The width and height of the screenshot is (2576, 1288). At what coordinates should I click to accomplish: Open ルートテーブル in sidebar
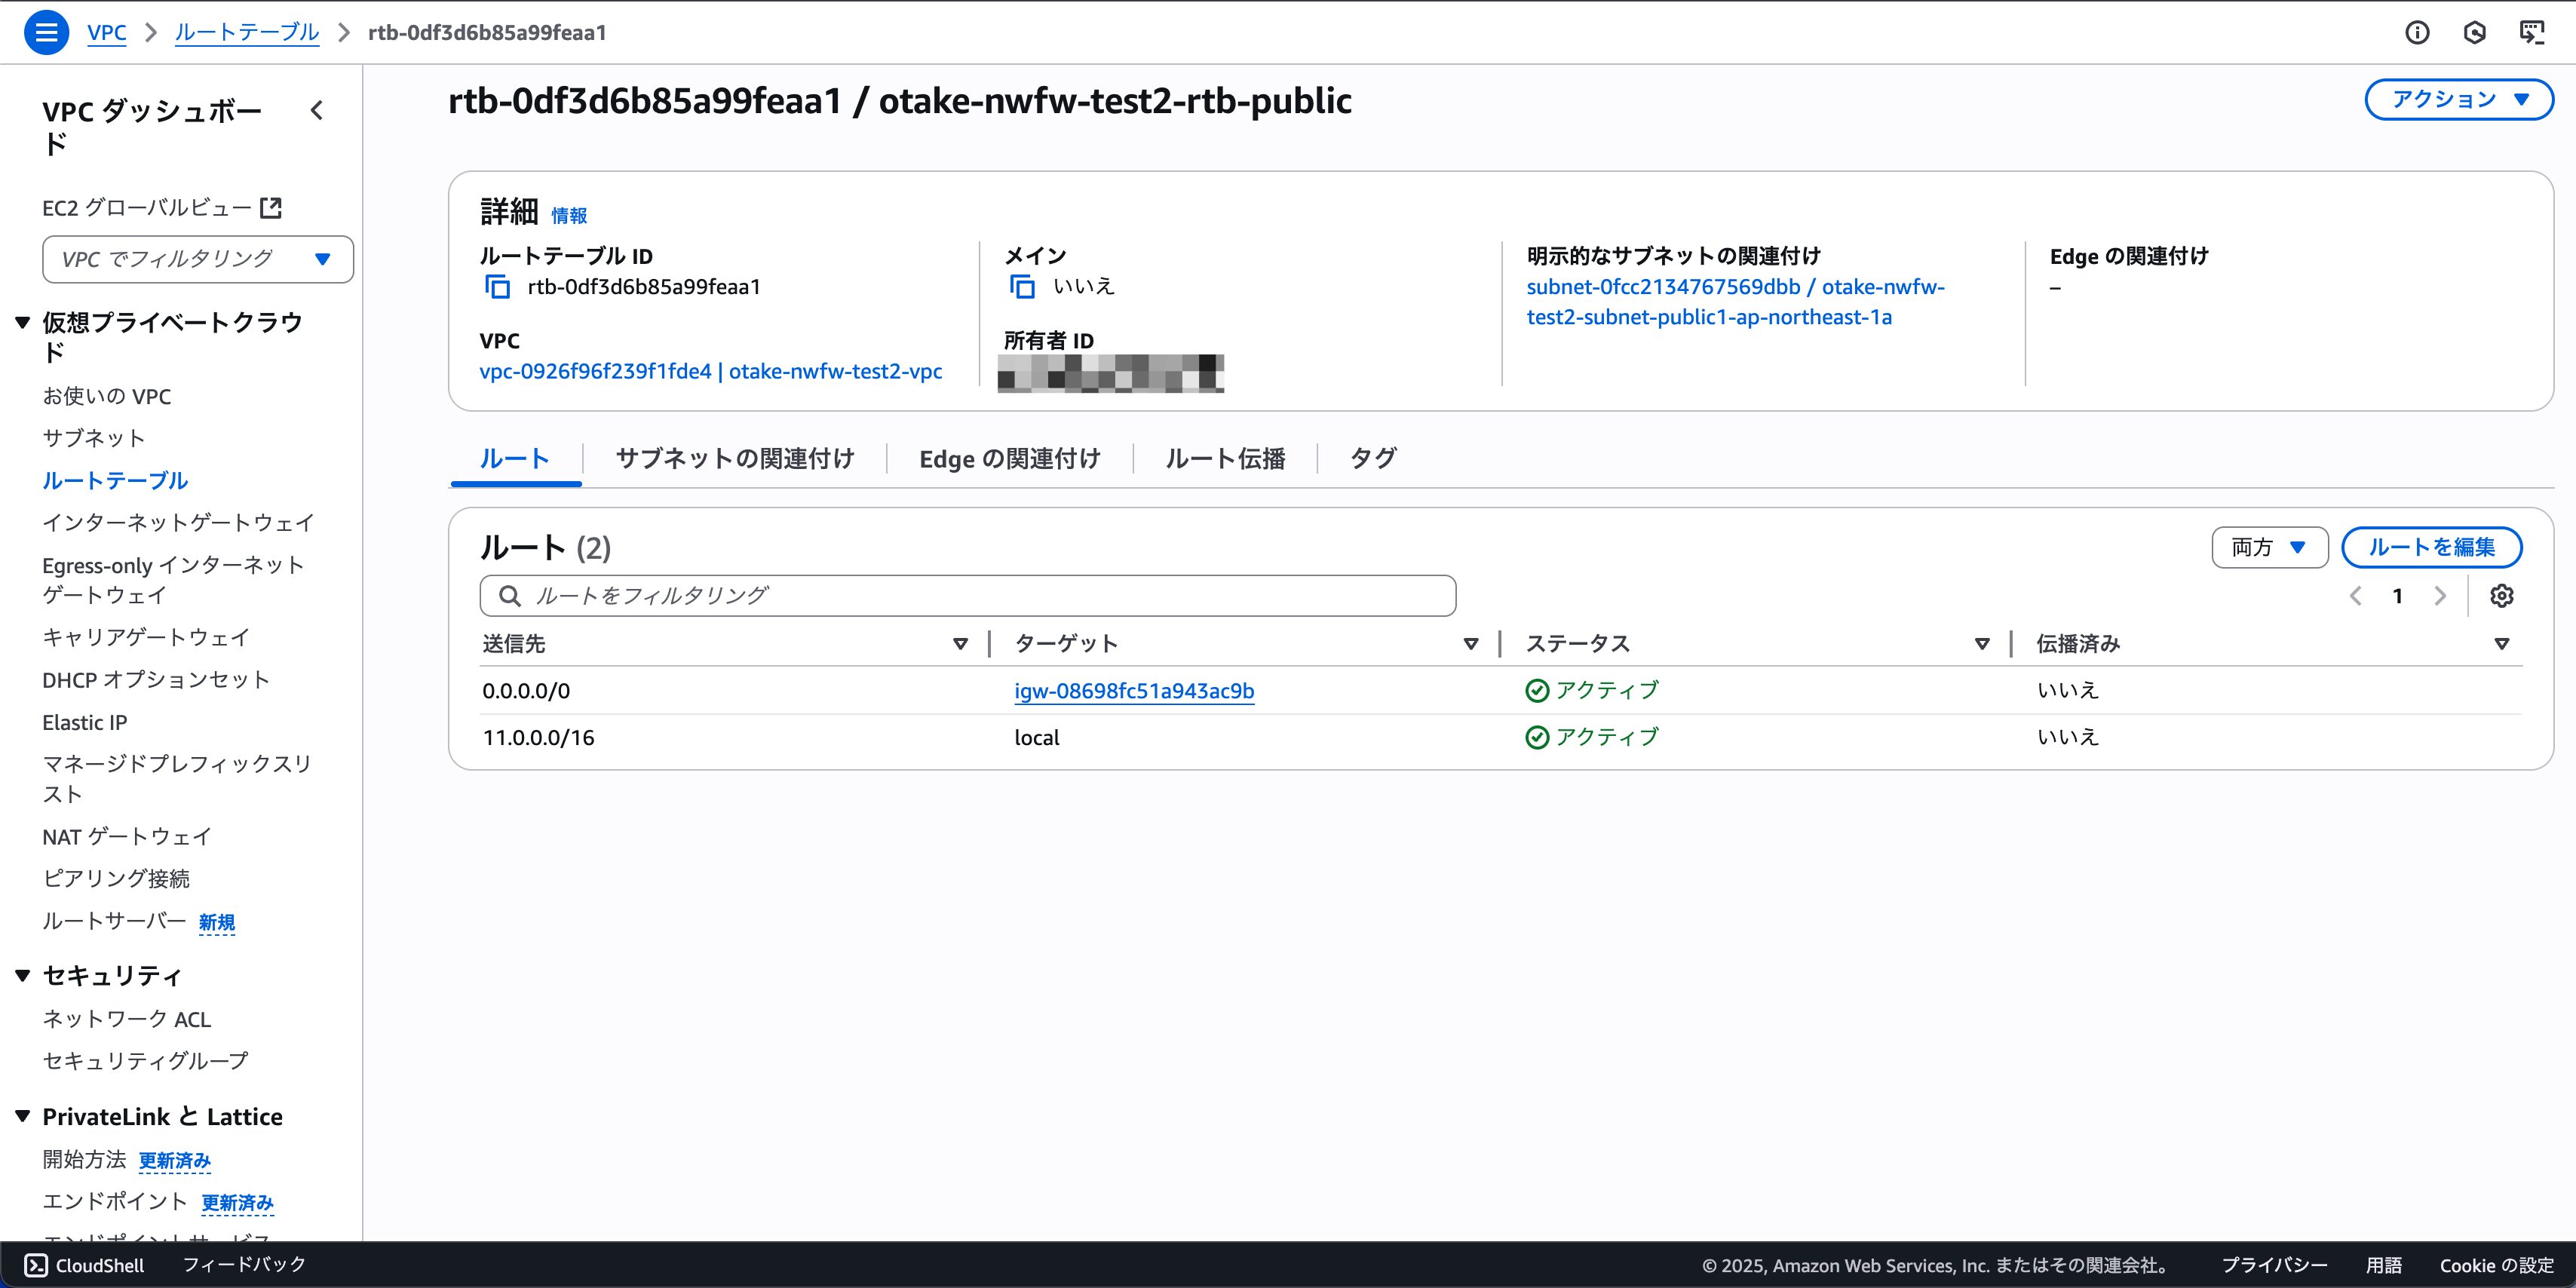coord(115,480)
